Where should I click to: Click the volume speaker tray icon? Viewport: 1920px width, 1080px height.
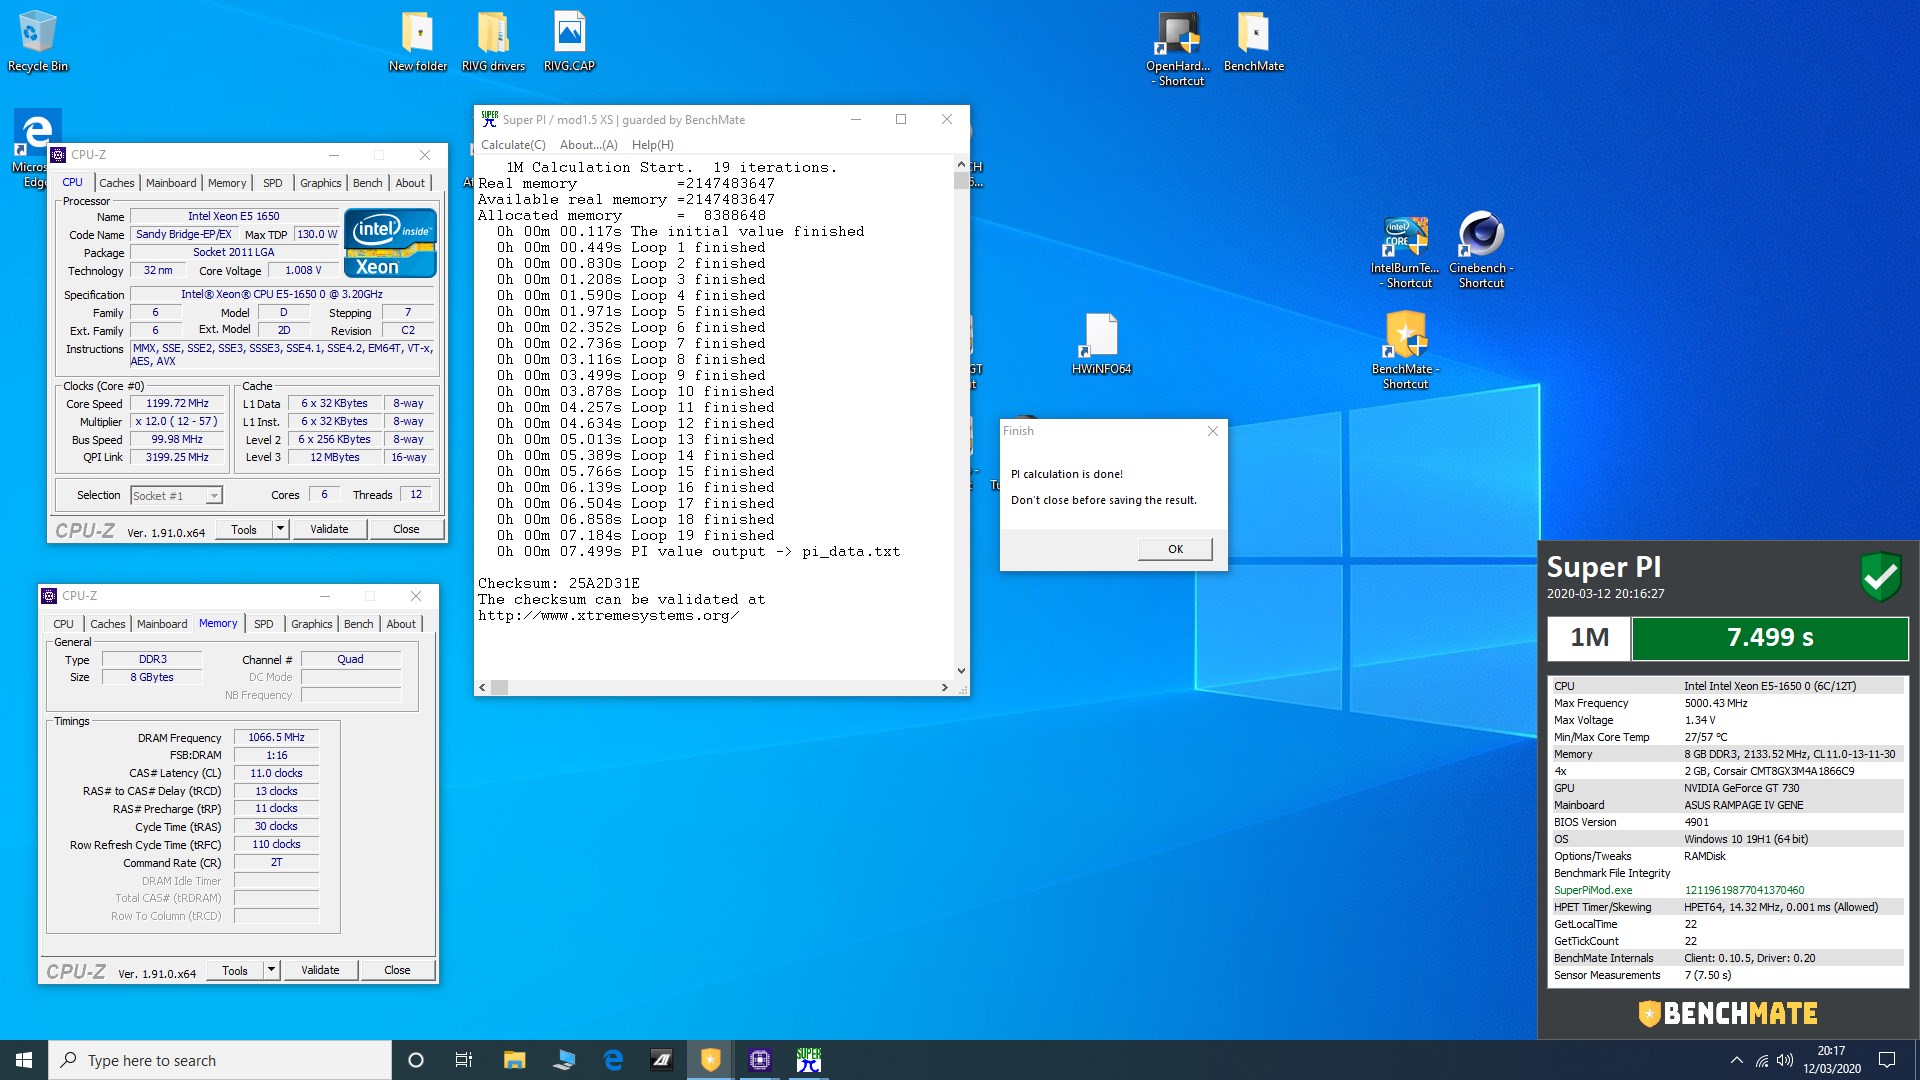point(1785,1060)
